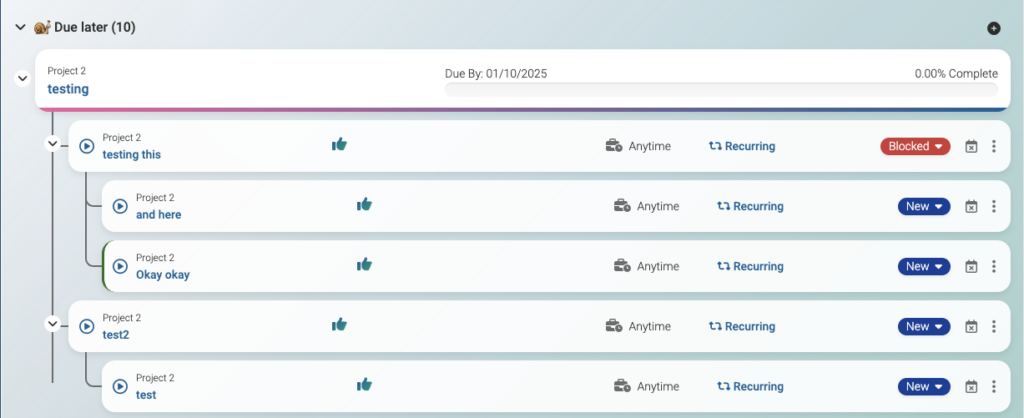Open the Blocked status dropdown
1024x418 pixels.
pyautogui.click(x=916, y=146)
